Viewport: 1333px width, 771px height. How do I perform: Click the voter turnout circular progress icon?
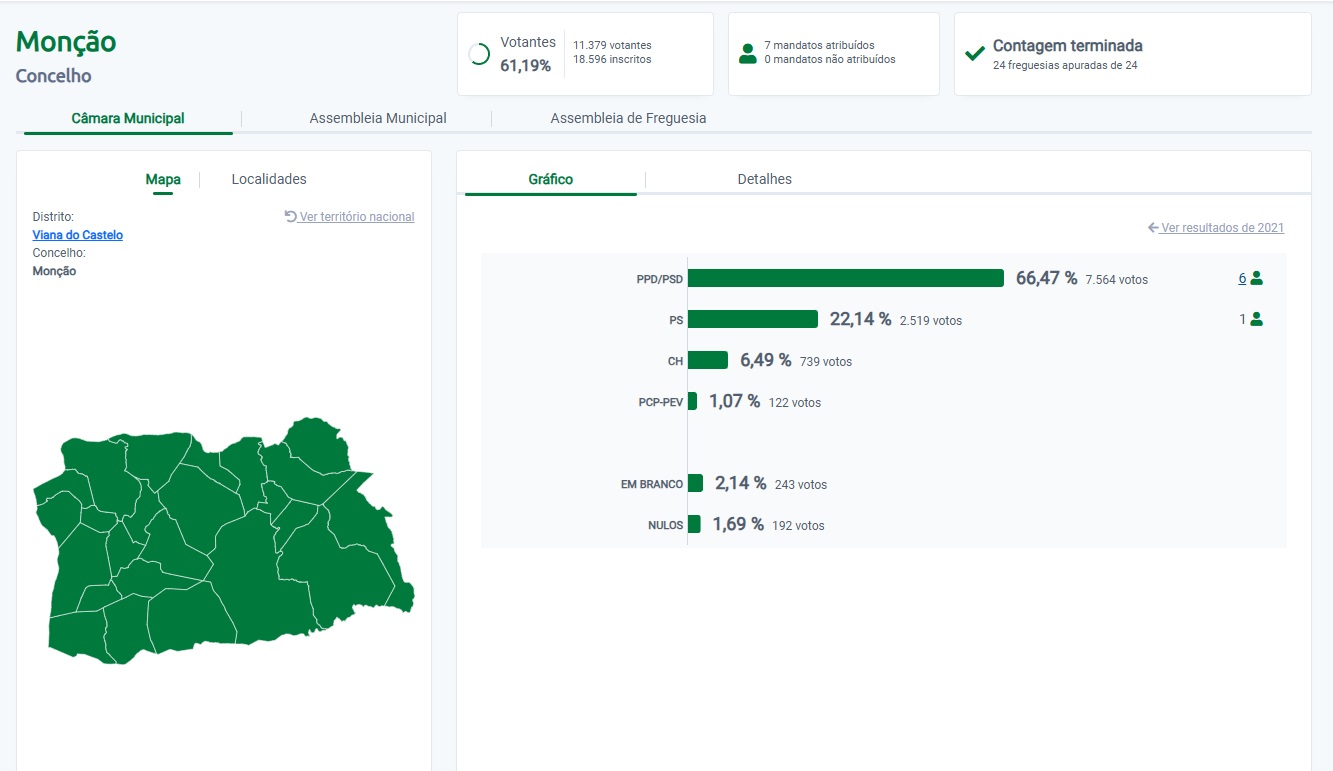point(479,54)
